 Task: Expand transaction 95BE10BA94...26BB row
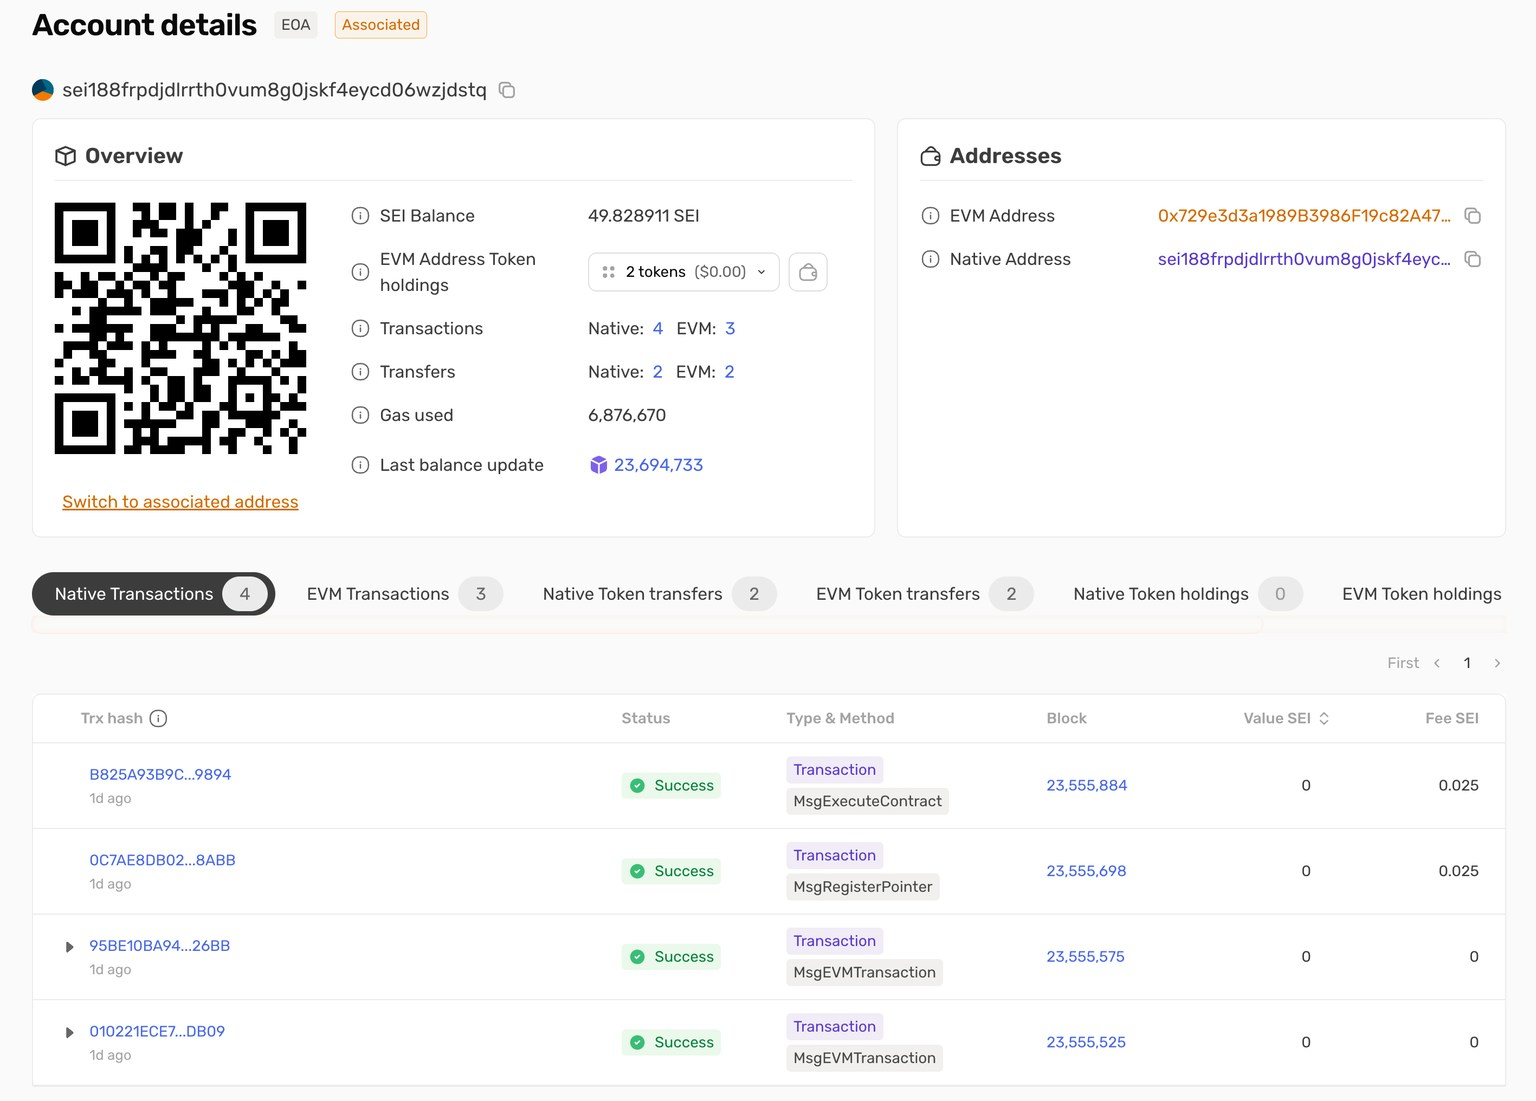pyautogui.click(x=69, y=947)
